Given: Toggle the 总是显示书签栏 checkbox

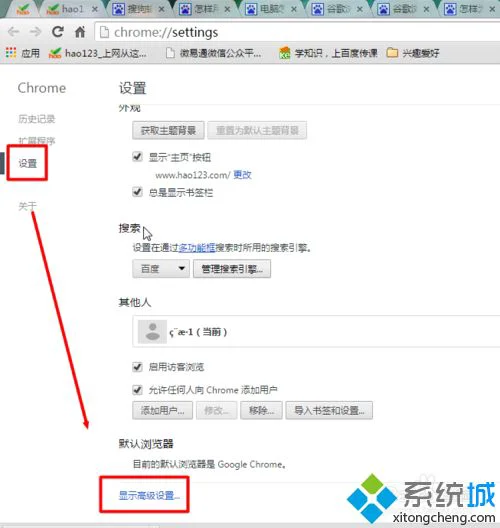Looking at the screenshot, I should pyautogui.click(x=137, y=192).
